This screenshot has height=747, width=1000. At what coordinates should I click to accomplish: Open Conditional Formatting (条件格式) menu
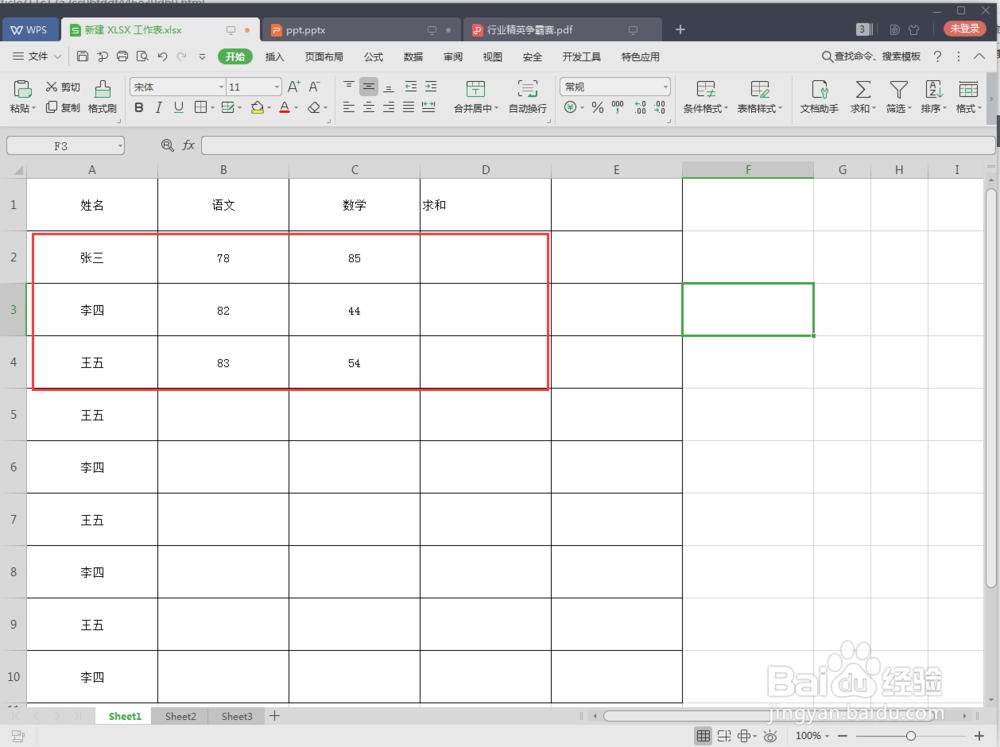[x=705, y=97]
